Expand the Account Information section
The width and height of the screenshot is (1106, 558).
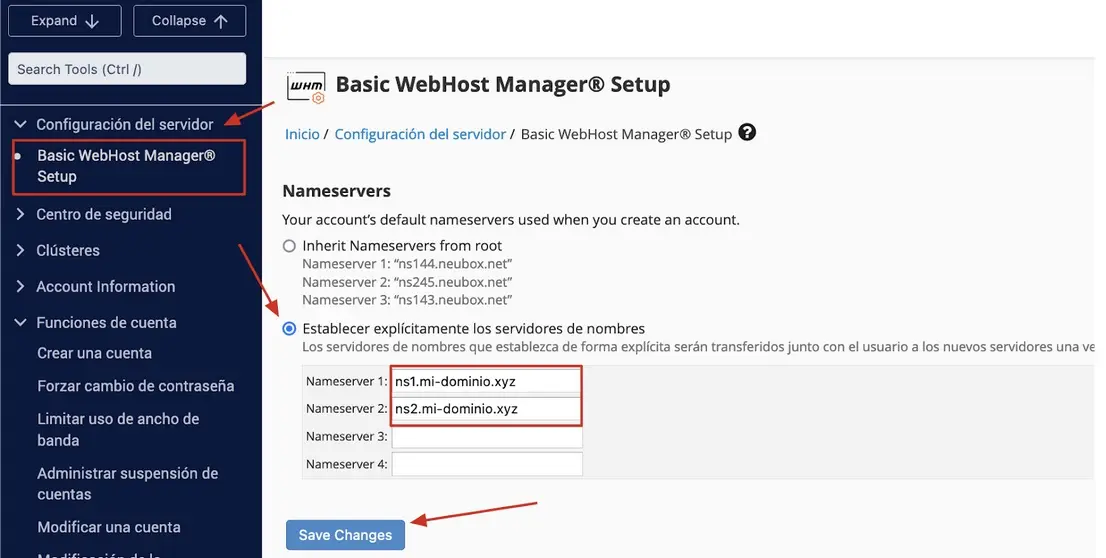95,286
